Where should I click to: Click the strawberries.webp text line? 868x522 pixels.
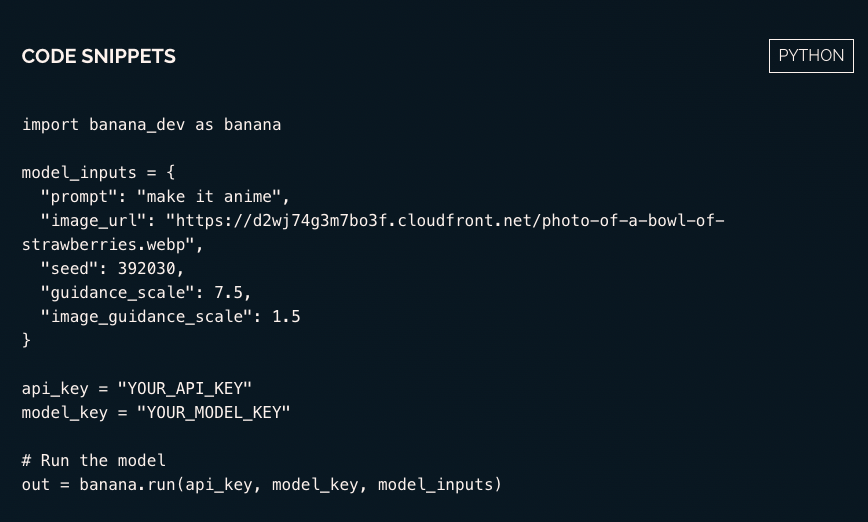tap(112, 245)
